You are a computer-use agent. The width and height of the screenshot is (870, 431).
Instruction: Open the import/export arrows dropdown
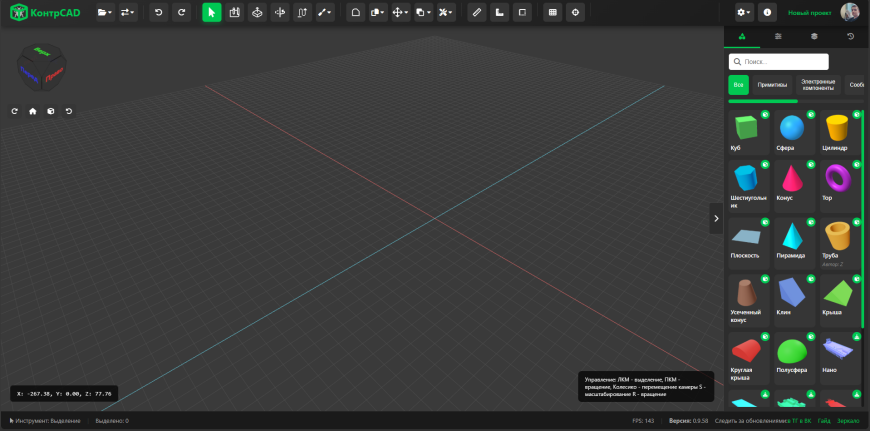pyautogui.click(x=128, y=12)
